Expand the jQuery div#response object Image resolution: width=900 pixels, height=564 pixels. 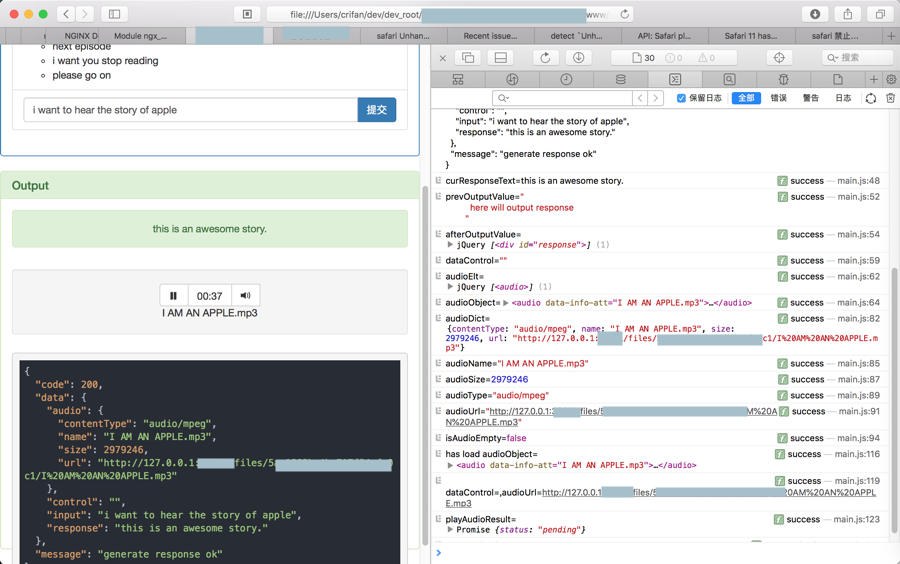pyautogui.click(x=450, y=245)
